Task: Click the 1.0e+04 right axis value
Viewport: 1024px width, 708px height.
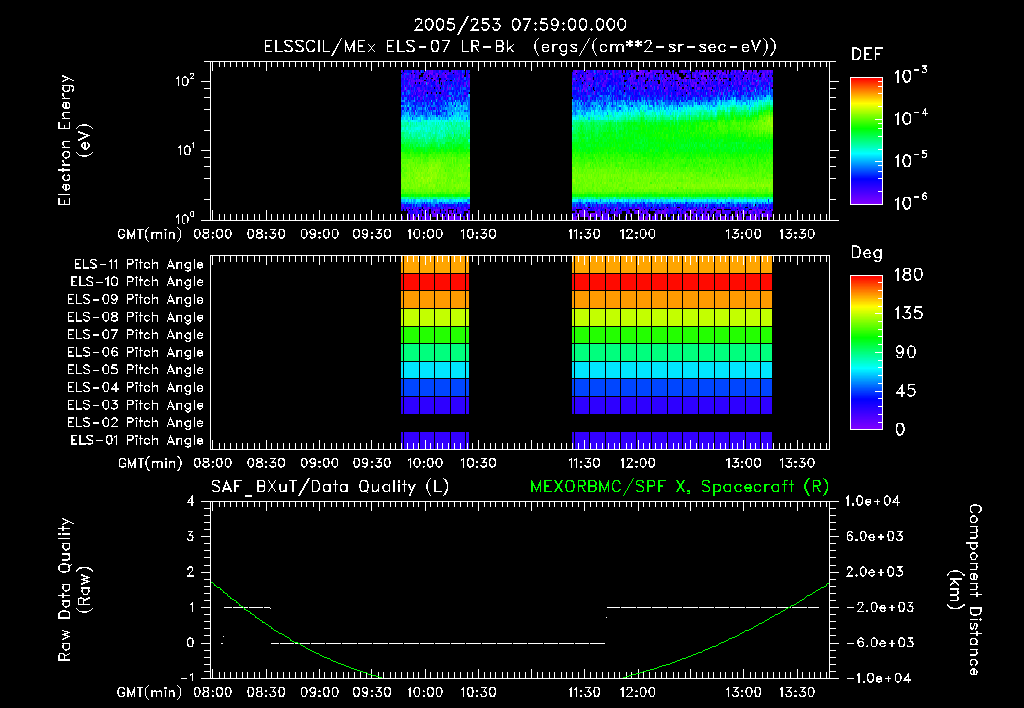Action: pos(872,502)
